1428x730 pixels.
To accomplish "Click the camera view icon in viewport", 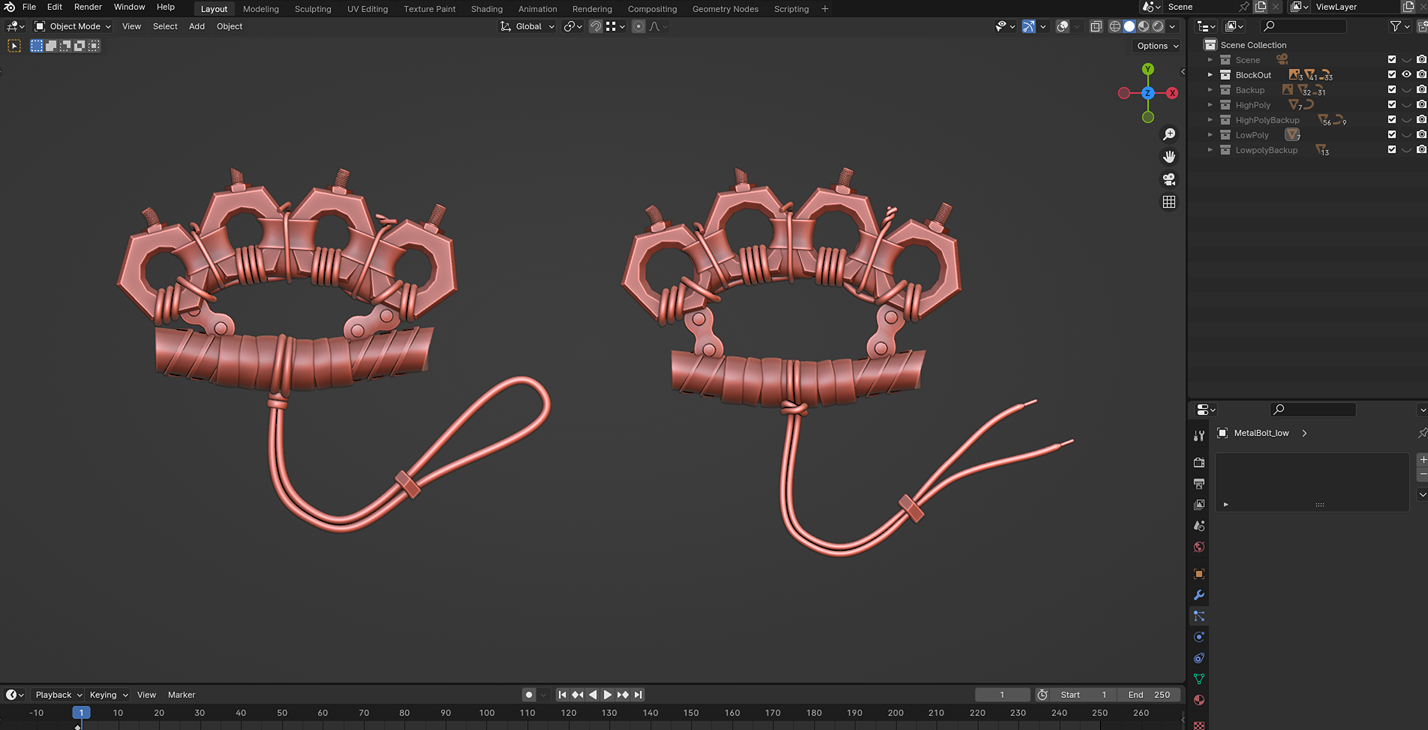I will 1168,180.
